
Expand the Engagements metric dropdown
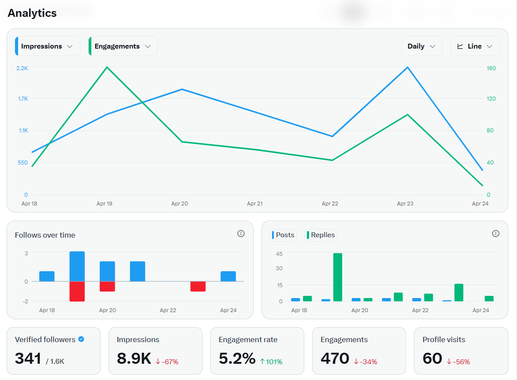pyautogui.click(x=123, y=46)
